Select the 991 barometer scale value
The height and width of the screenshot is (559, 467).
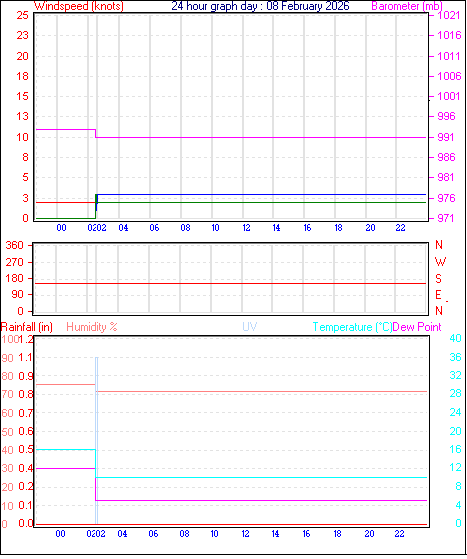446,137
